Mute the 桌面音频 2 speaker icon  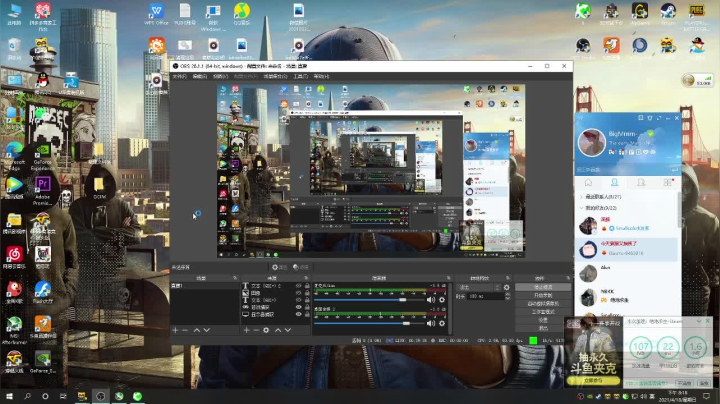431,323
